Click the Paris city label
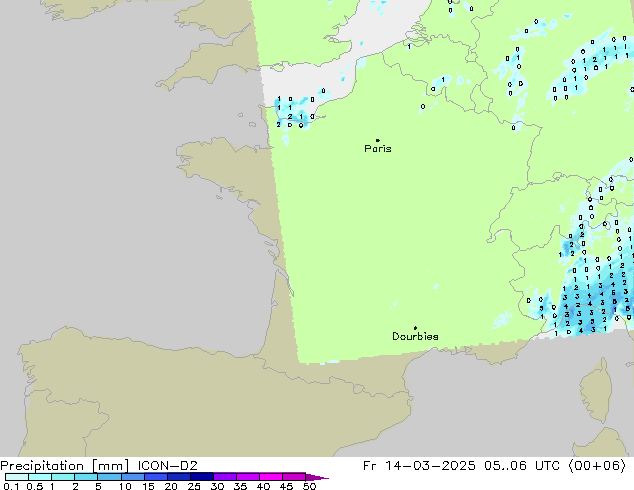This screenshot has width=634, height=490. [378, 149]
